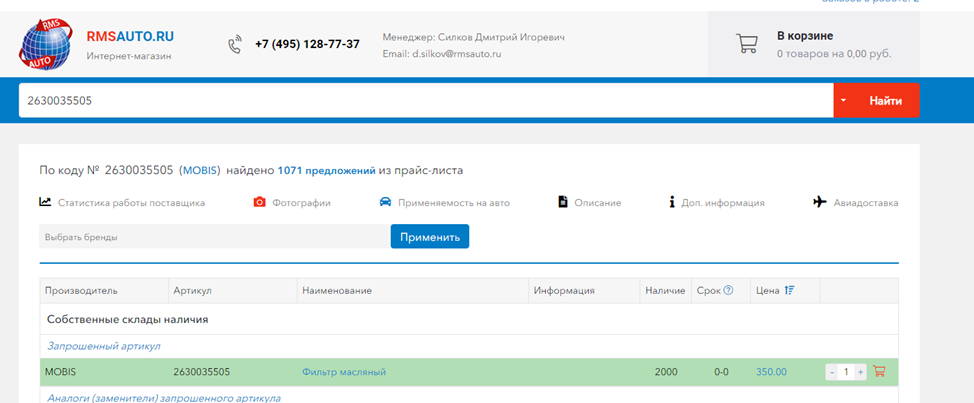Viewport: 974px width, 403px height.
Task: Click the article number search field
Action: [425, 101]
